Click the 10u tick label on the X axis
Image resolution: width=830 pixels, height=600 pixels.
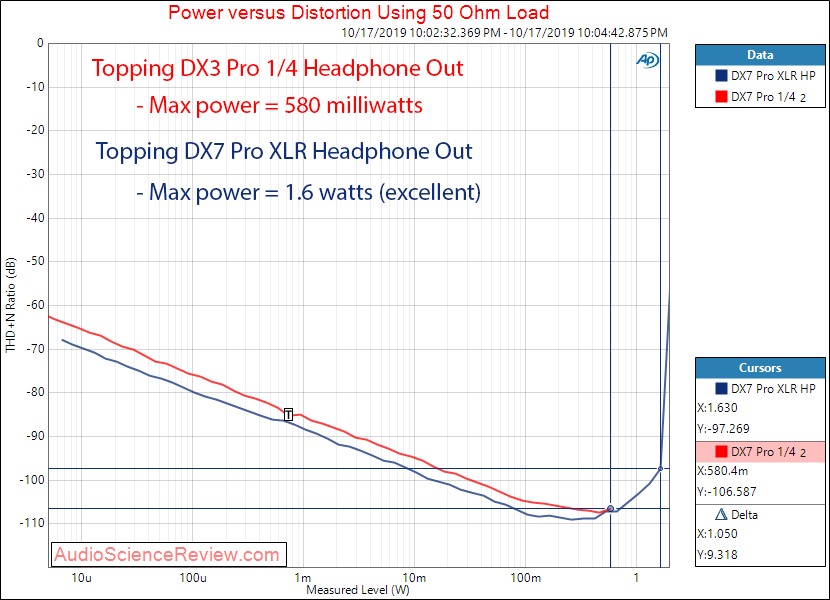point(81,578)
